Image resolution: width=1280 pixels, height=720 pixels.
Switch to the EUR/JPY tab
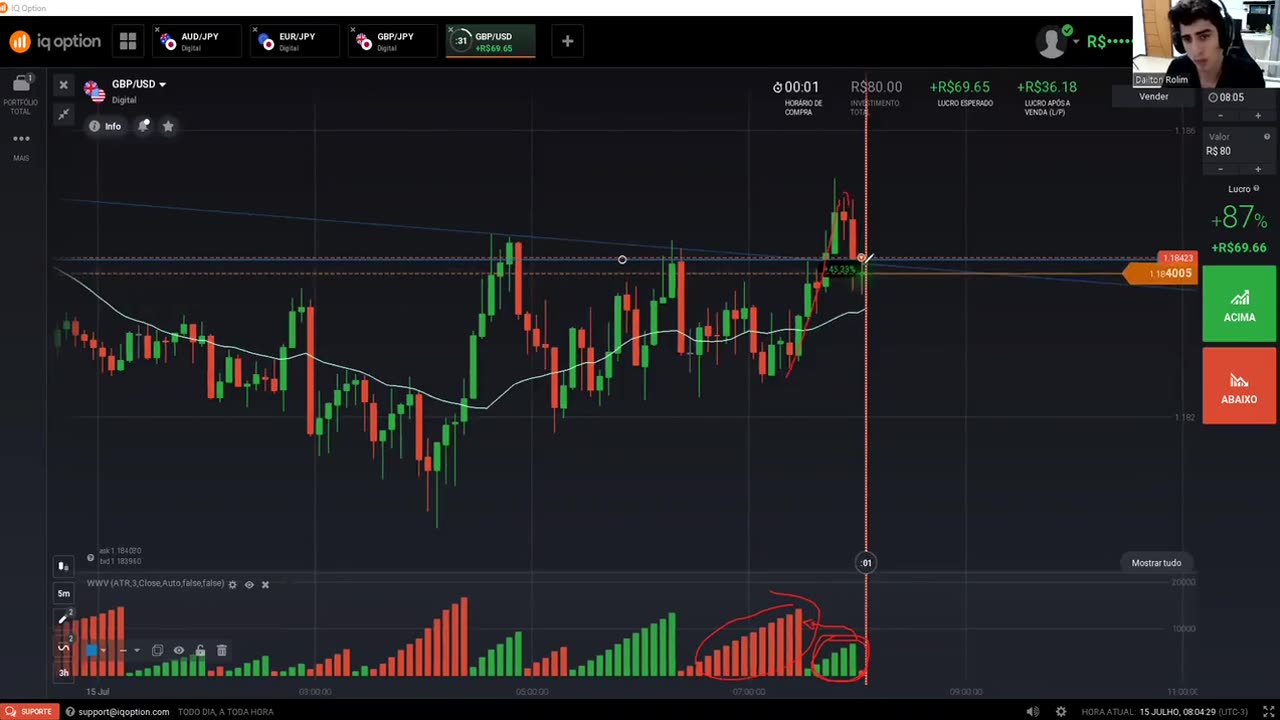click(x=296, y=41)
